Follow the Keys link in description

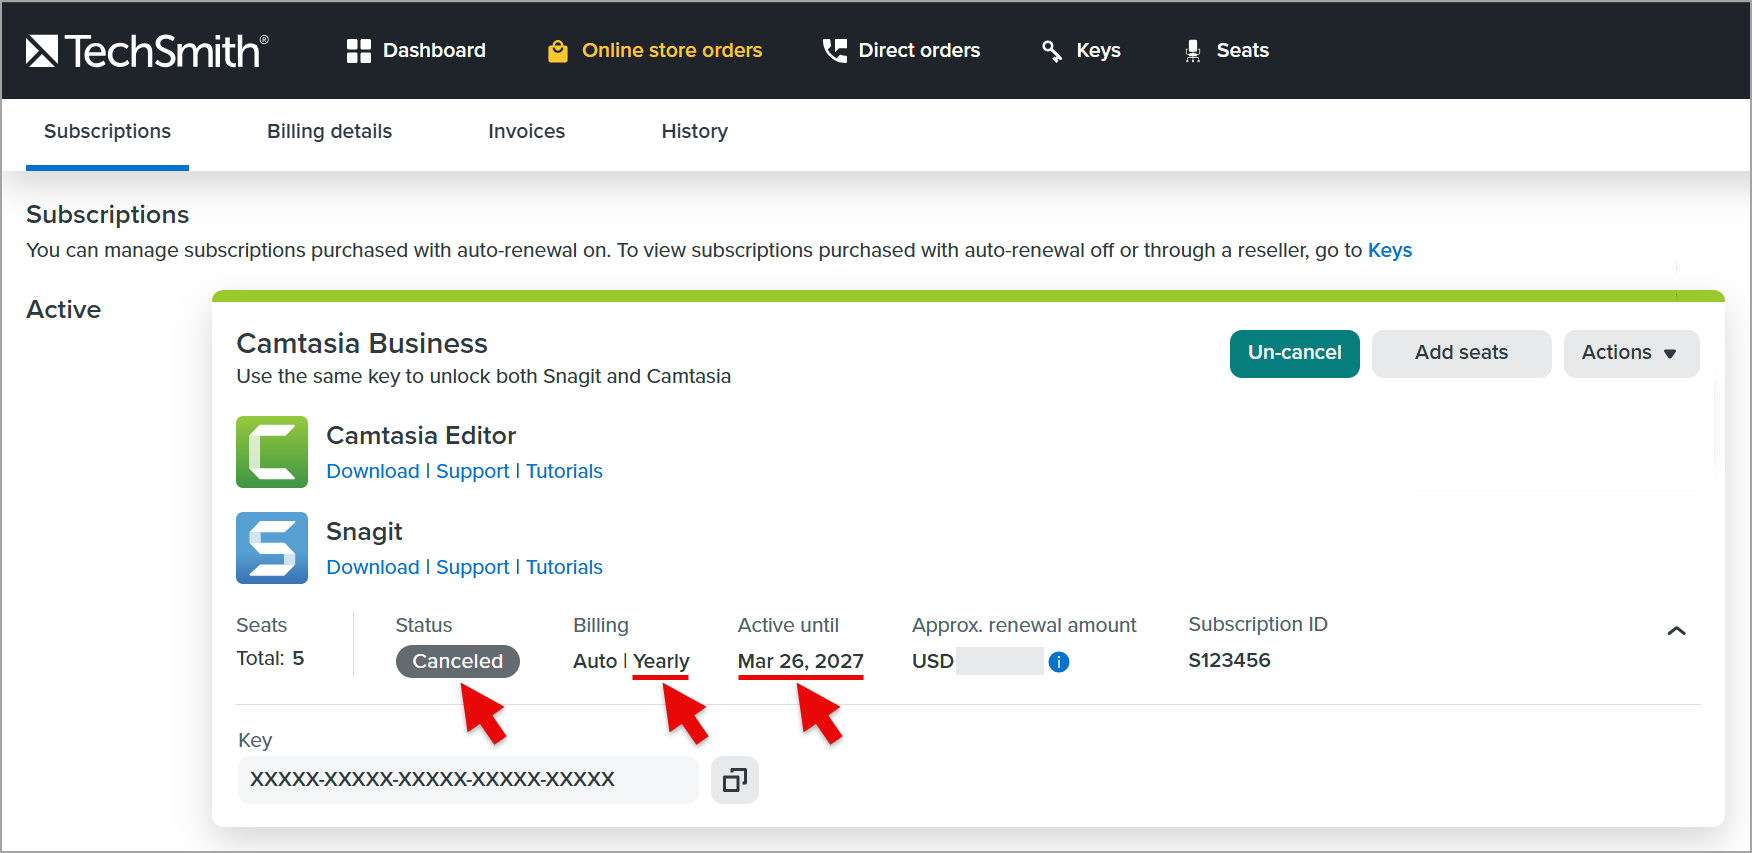point(1390,251)
